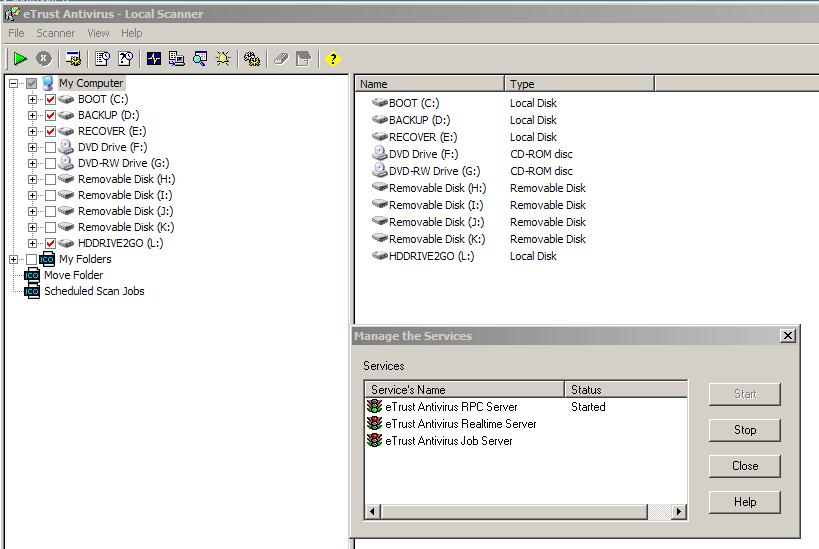Open the View menu
819x549 pixels.
[98, 33]
